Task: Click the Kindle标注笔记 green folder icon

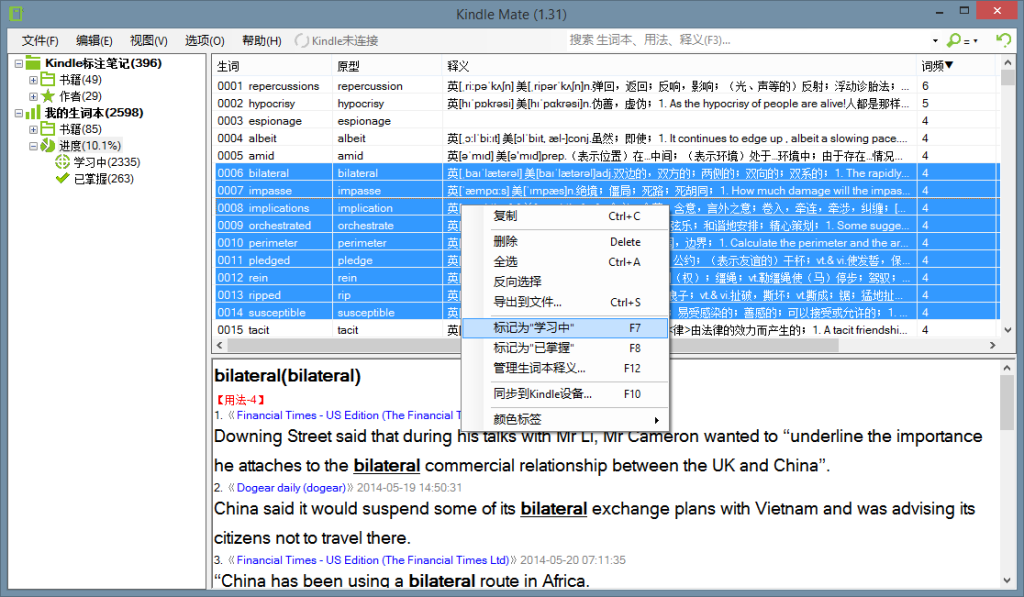Action: pyautogui.click(x=33, y=63)
